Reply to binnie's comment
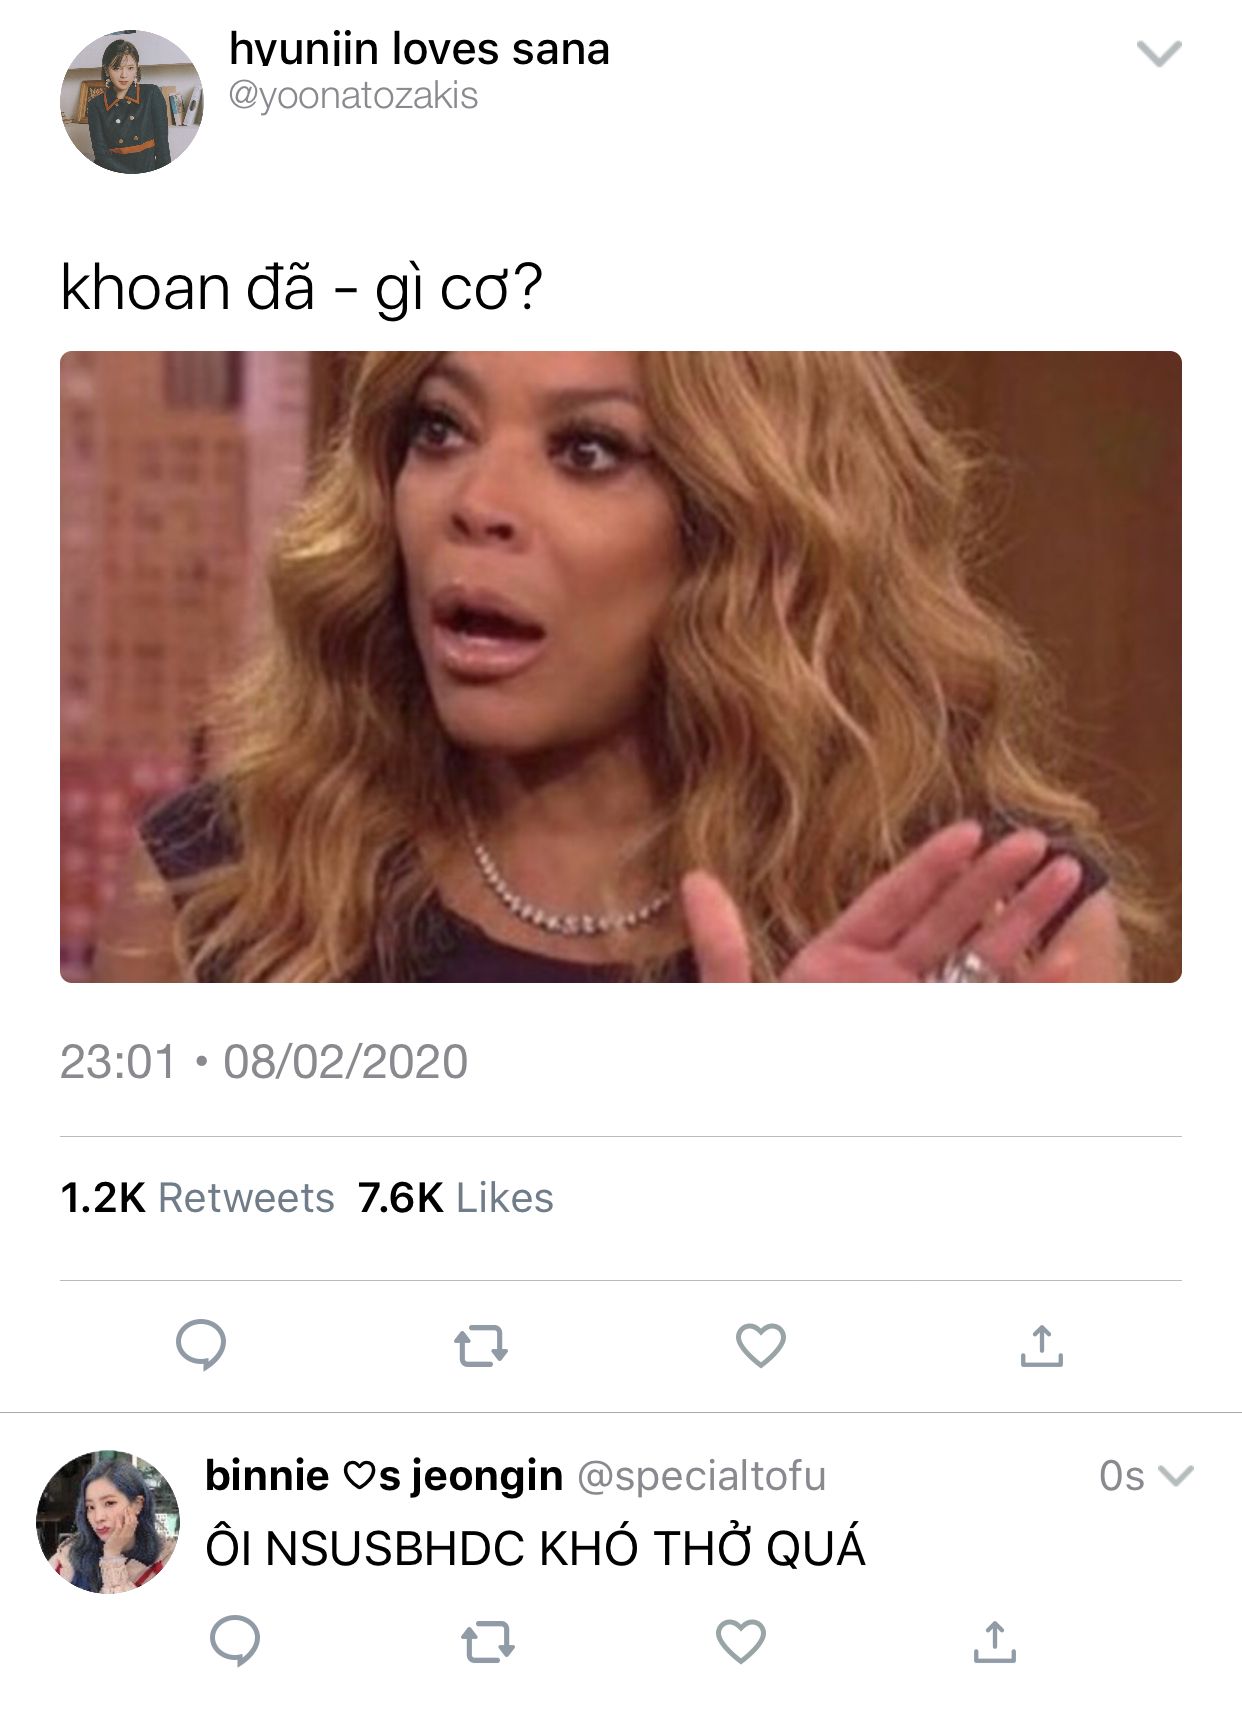This screenshot has width=1242, height=1718. [235, 1641]
